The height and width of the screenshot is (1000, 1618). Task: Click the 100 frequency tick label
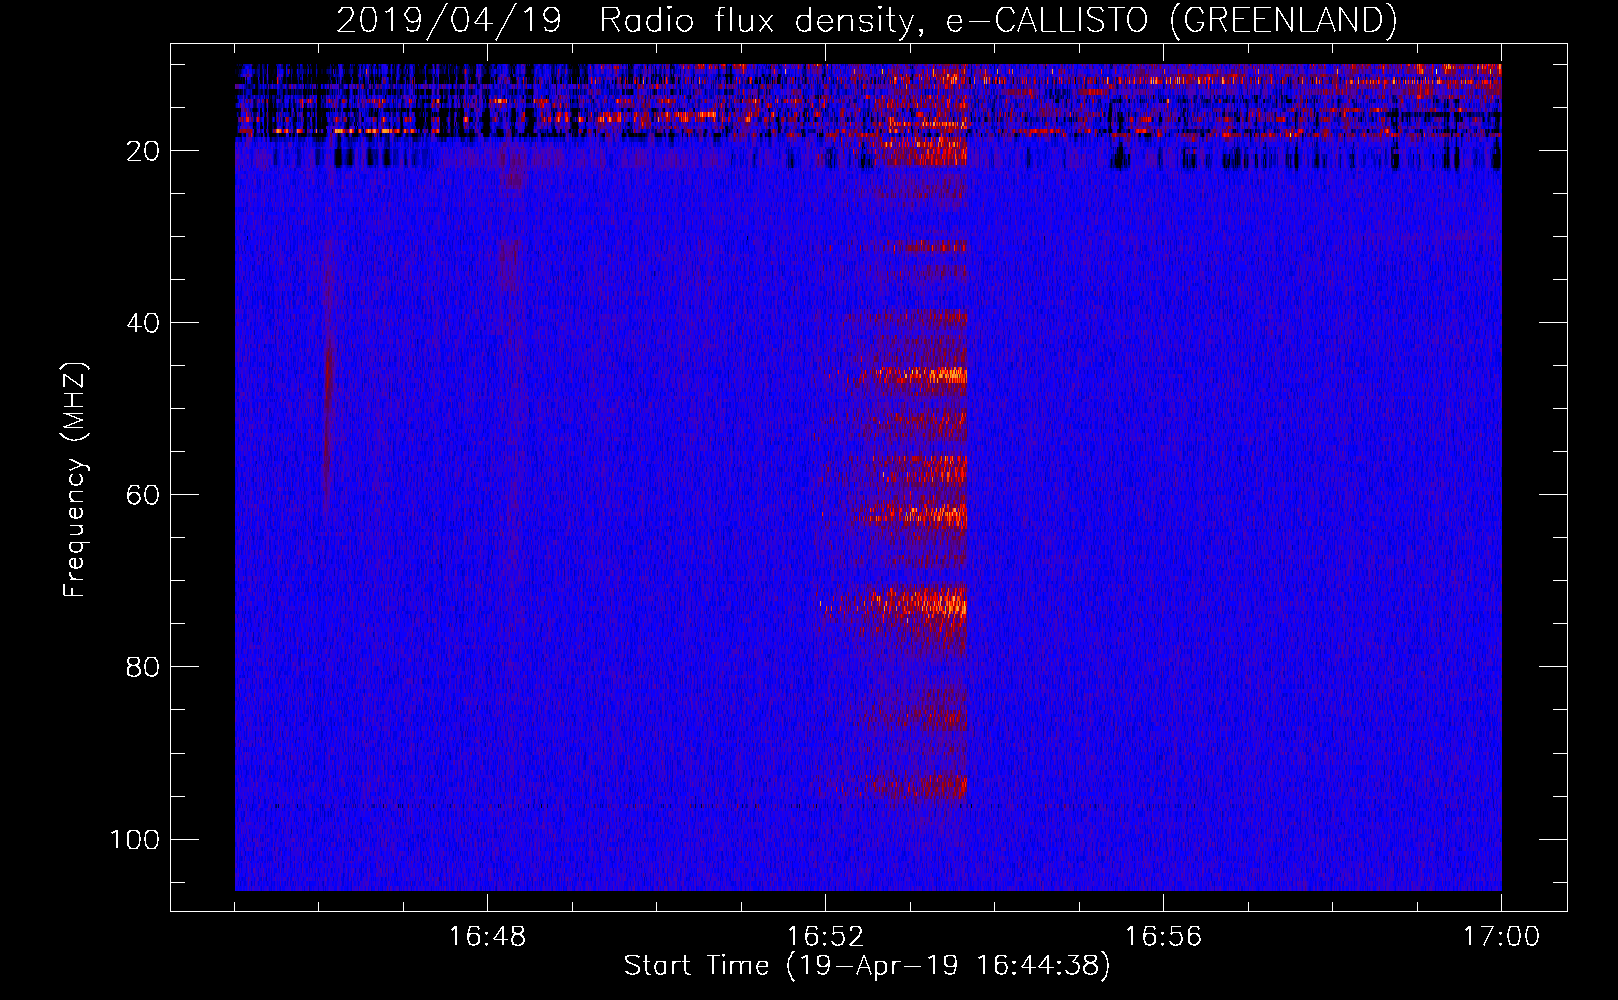(x=135, y=839)
